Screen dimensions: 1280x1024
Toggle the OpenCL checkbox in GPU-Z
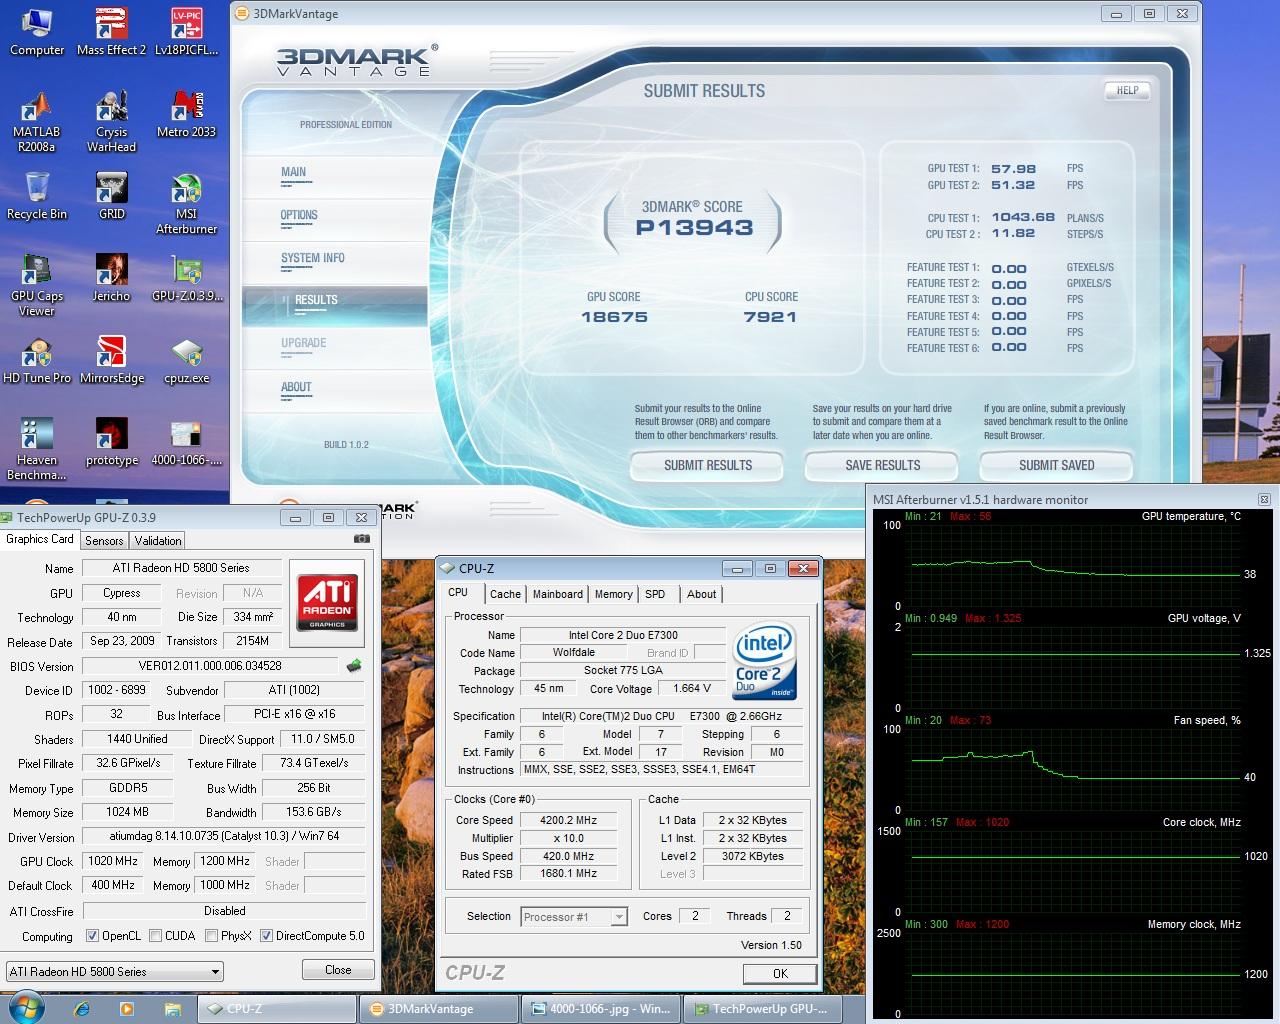point(92,936)
